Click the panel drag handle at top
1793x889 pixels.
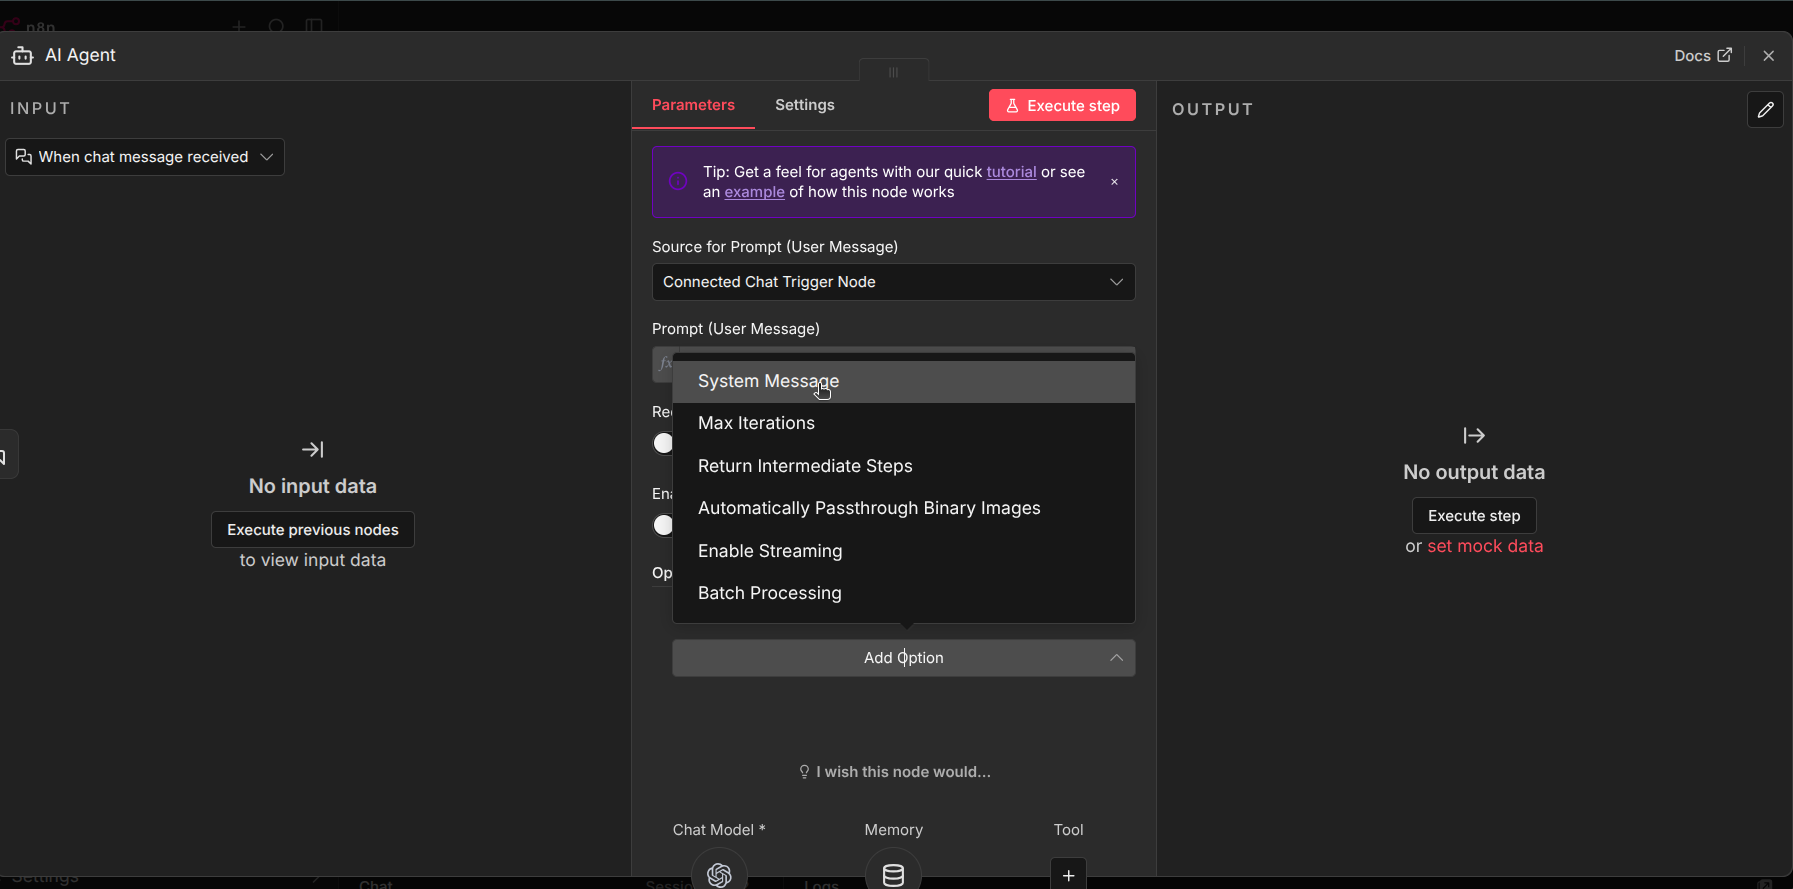pos(893,72)
